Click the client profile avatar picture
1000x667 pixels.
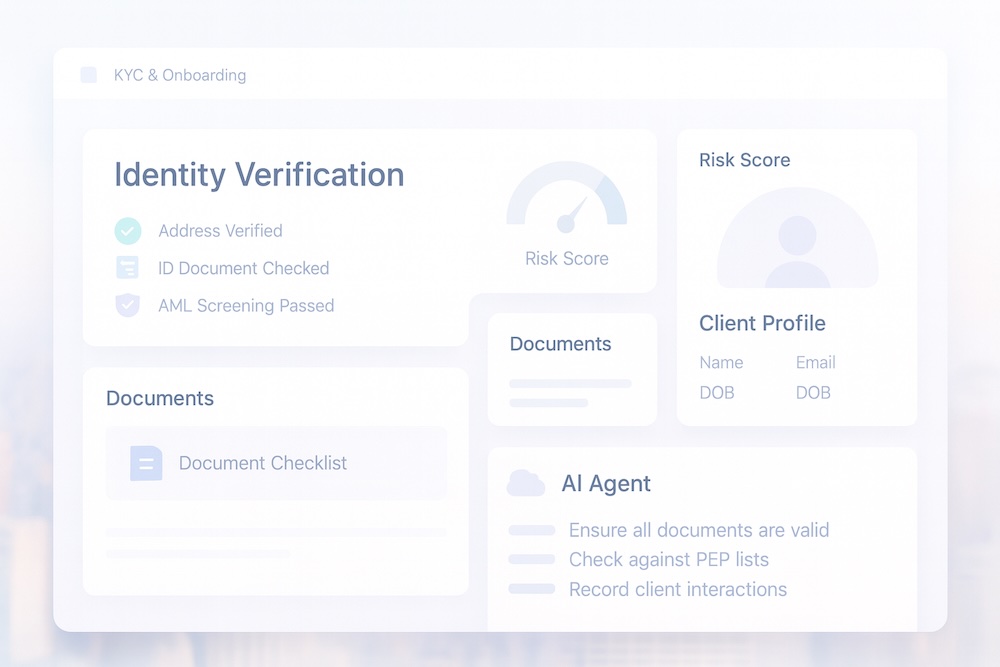(797, 240)
